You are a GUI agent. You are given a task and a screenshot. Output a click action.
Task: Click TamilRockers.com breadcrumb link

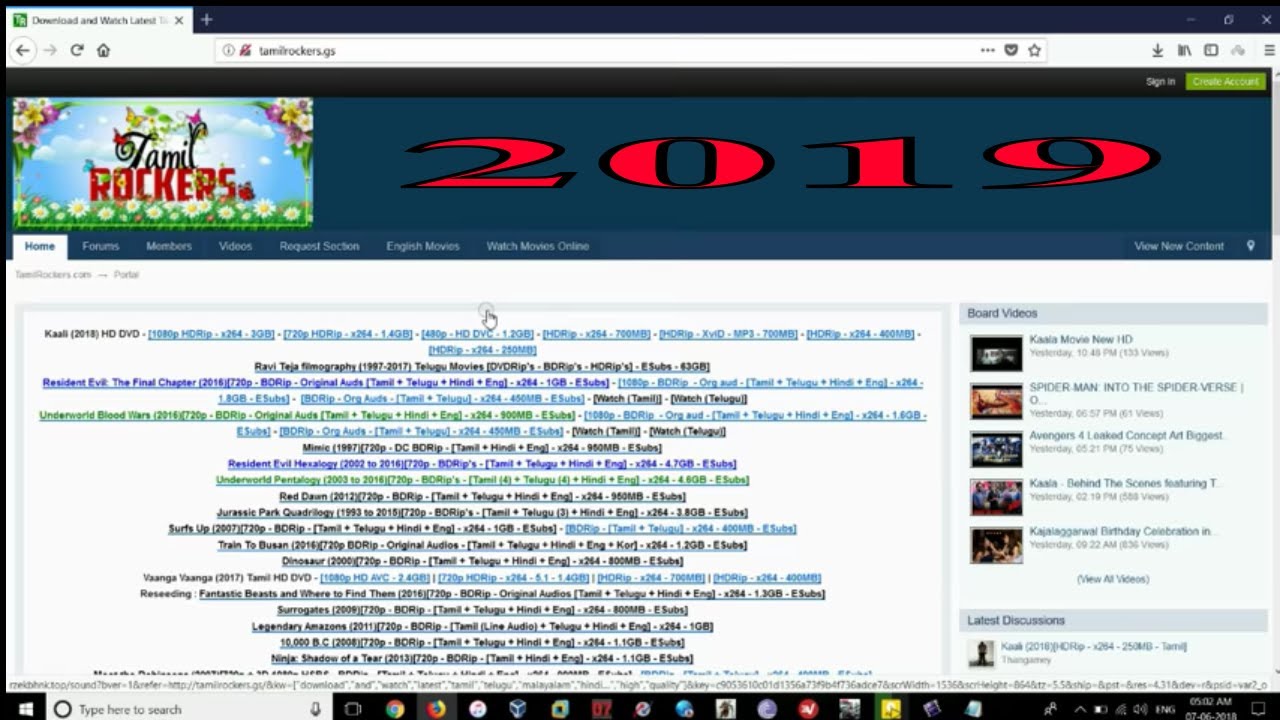pyautogui.click(x=53, y=274)
